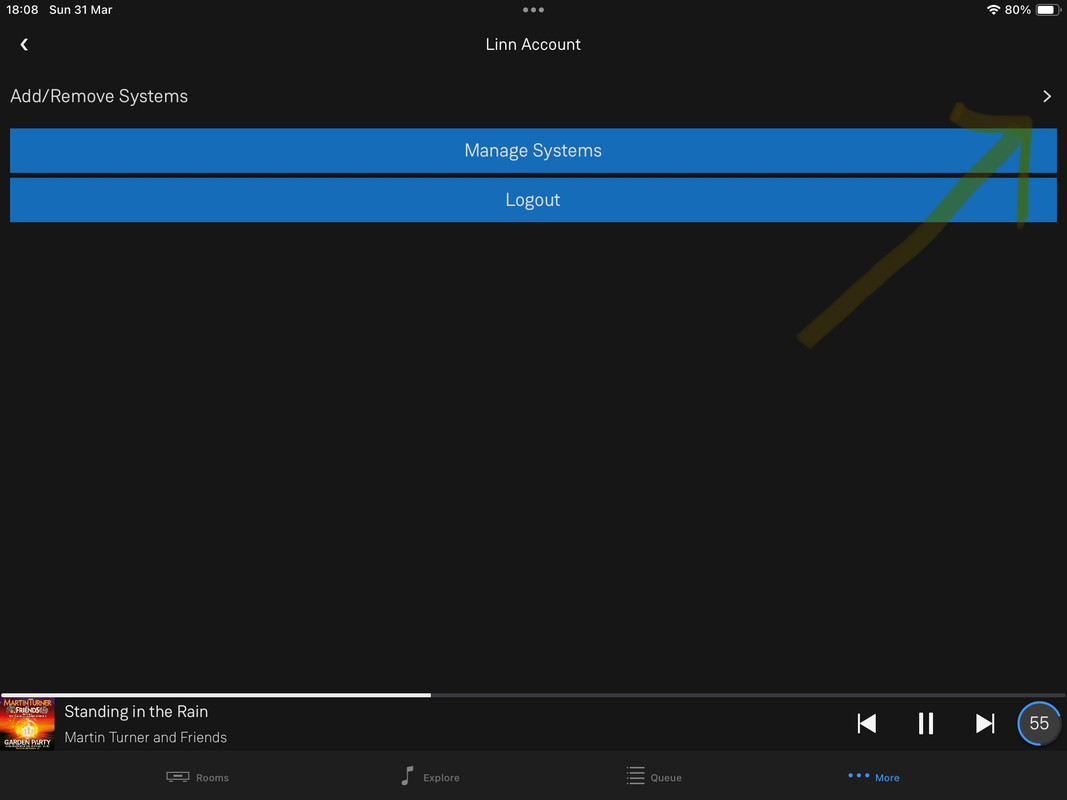This screenshot has height=800, width=1067.
Task: Tap the Manage Systems button
Action: coord(533,150)
